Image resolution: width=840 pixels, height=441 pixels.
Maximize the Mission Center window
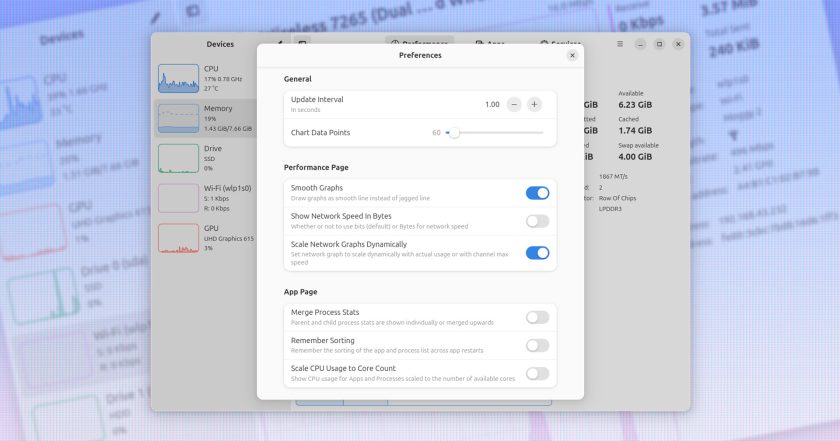[659, 44]
